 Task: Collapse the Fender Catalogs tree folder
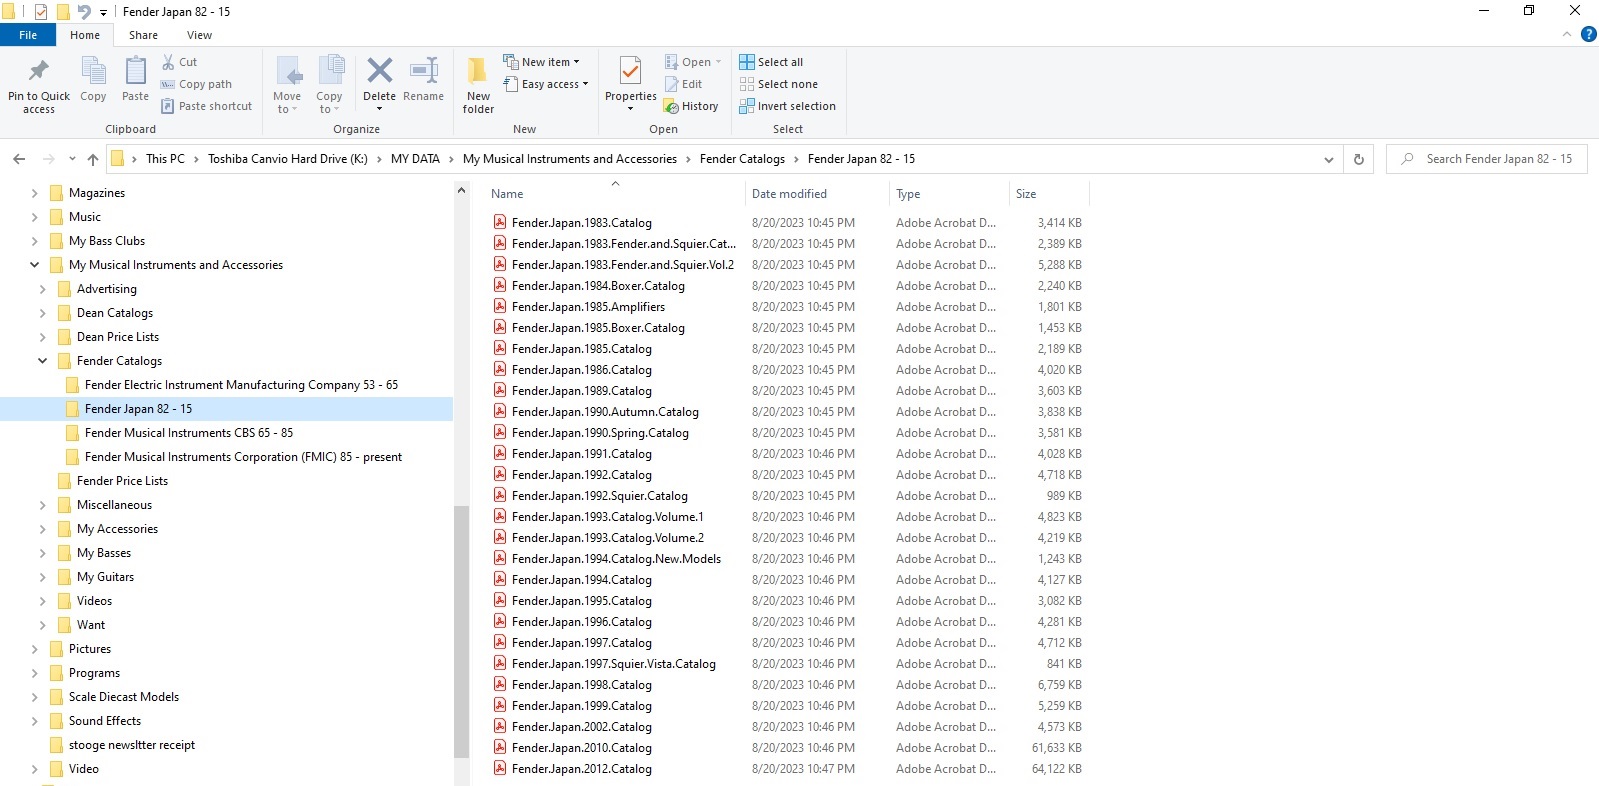pos(42,361)
